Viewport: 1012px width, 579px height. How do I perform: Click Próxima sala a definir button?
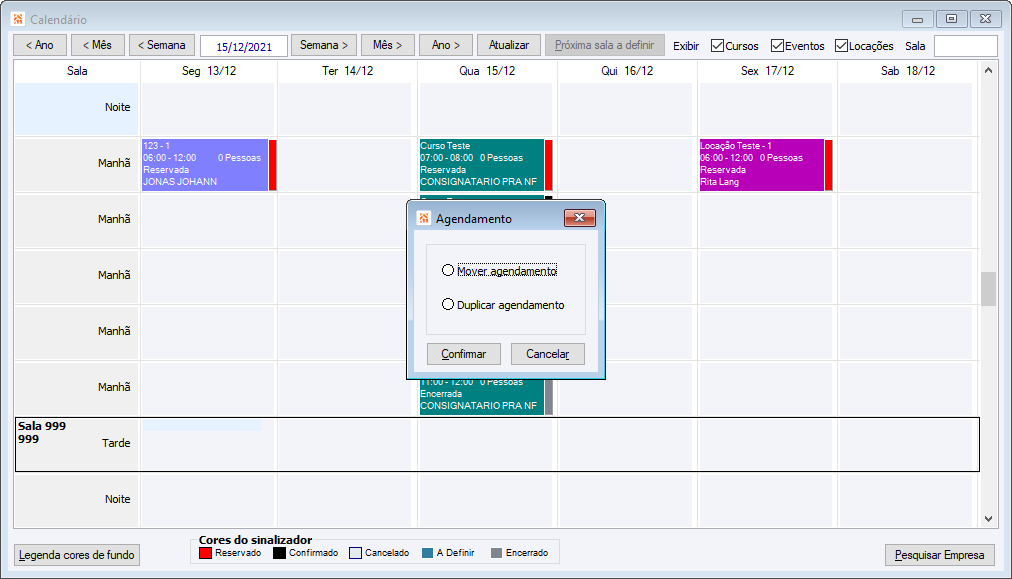point(605,45)
